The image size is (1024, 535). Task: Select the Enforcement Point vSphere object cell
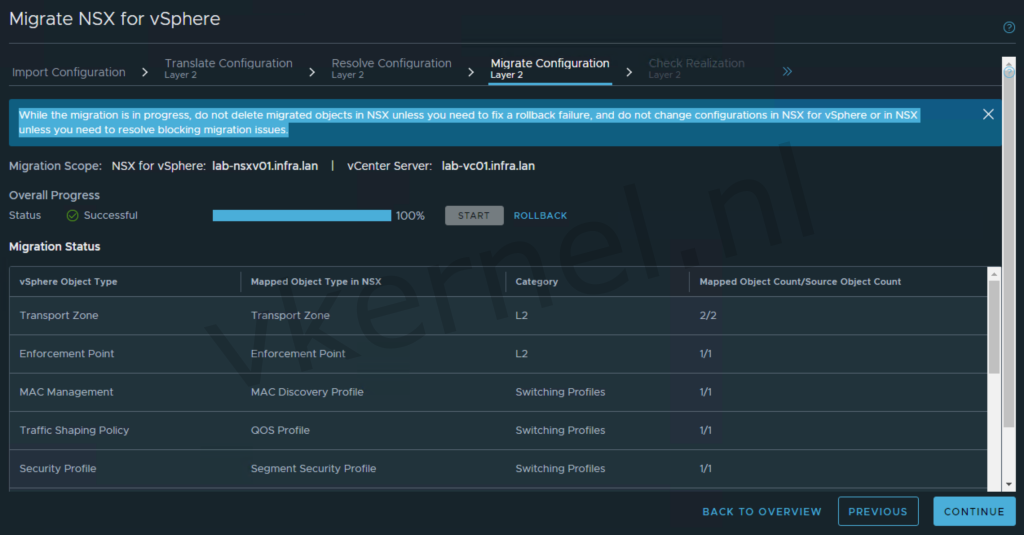pyautogui.click(x=67, y=353)
